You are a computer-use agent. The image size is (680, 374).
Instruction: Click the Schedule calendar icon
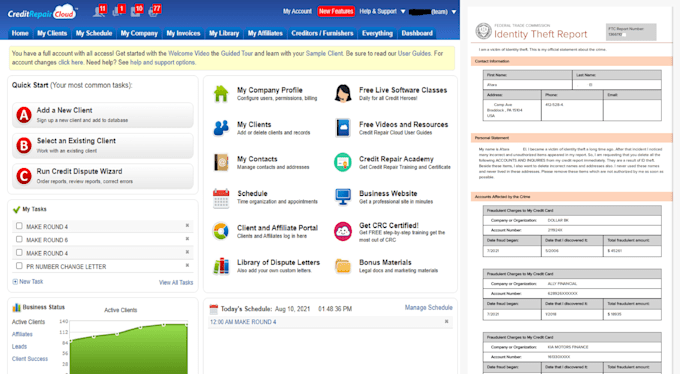221,198
